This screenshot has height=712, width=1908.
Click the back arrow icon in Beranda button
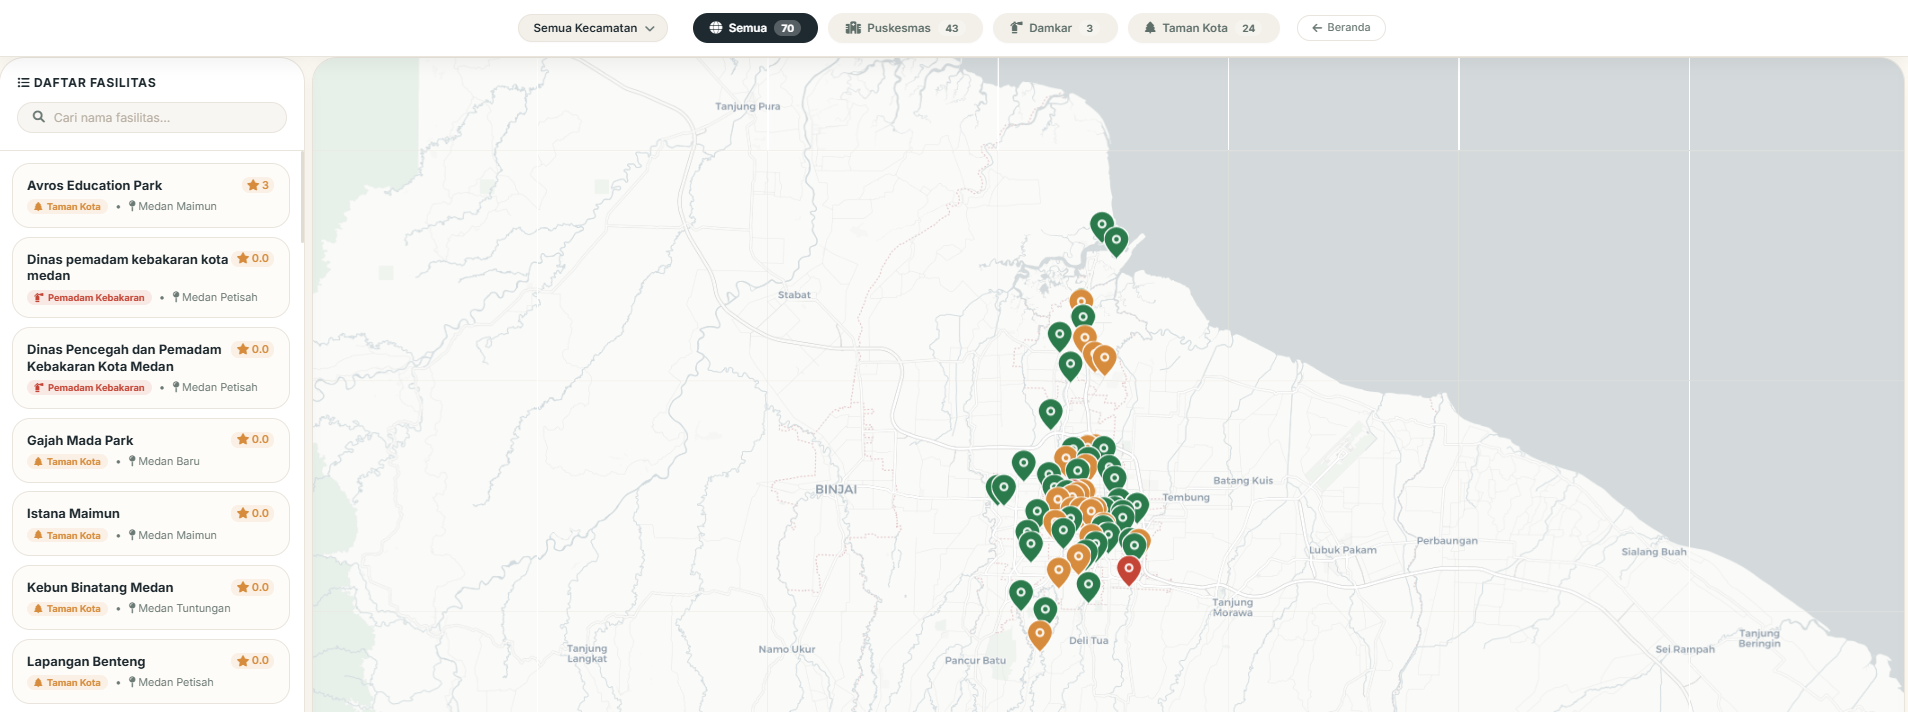click(x=1317, y=28)
